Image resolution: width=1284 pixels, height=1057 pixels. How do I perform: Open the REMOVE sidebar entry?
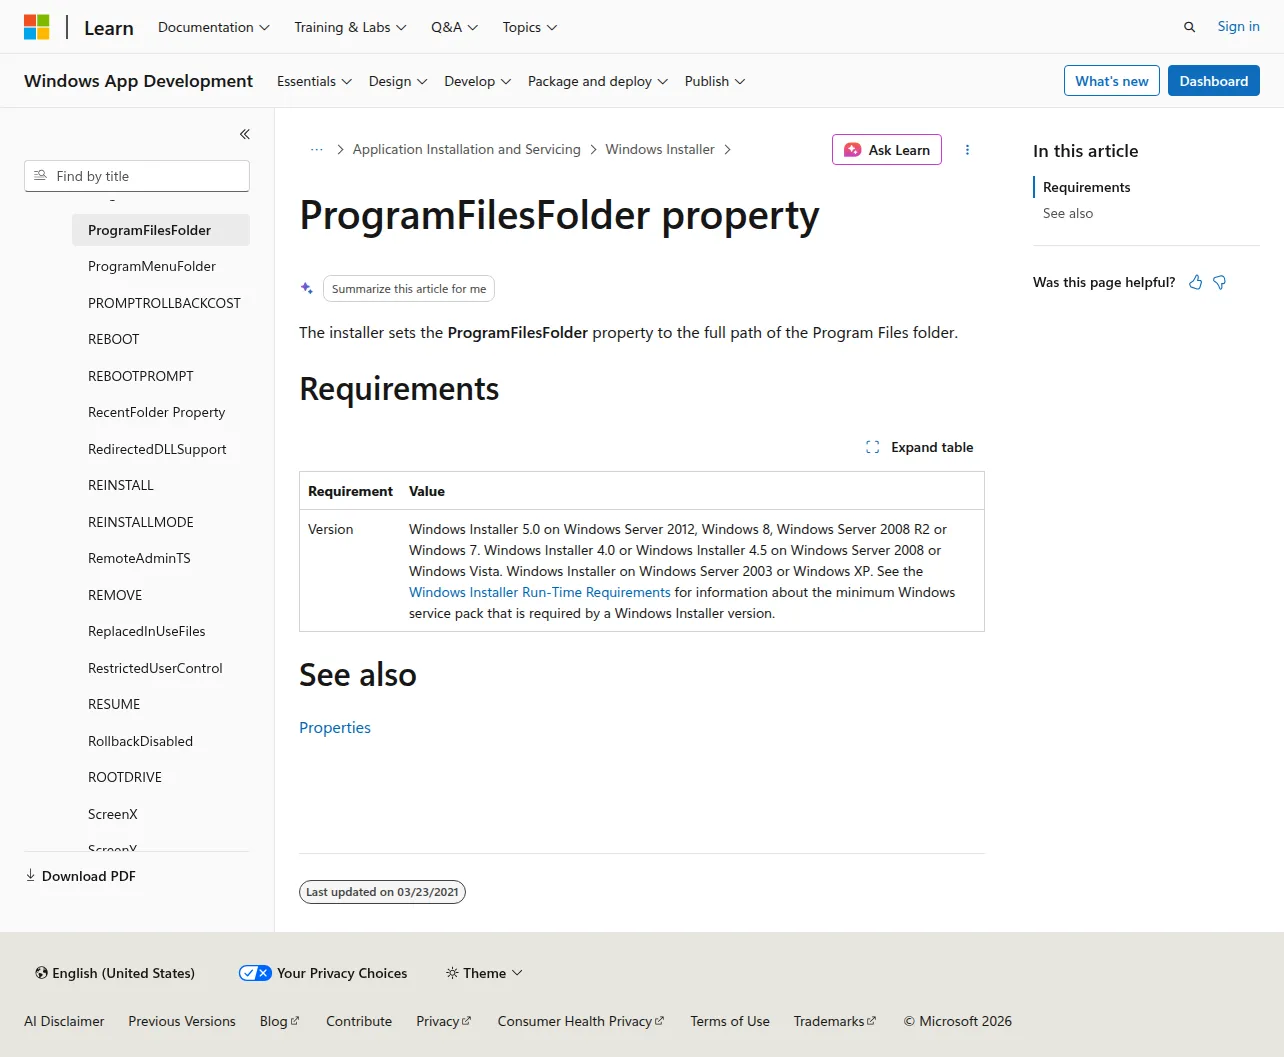(x=115, y=595)
